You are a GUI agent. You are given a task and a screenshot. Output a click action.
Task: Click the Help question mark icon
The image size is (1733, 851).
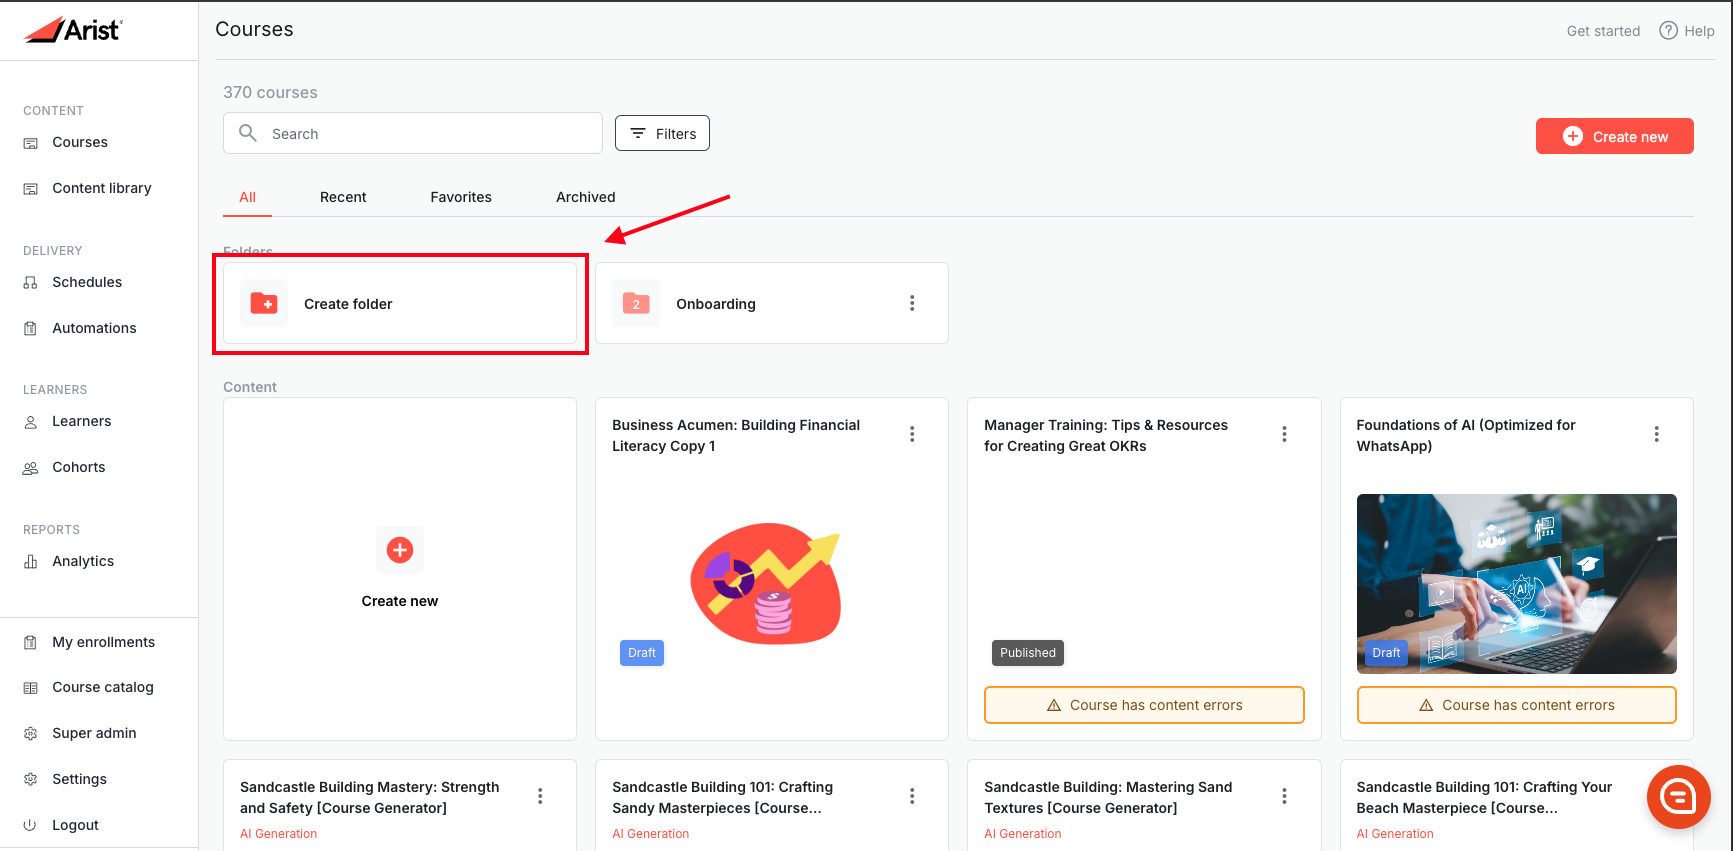[x=1668, y=30]
